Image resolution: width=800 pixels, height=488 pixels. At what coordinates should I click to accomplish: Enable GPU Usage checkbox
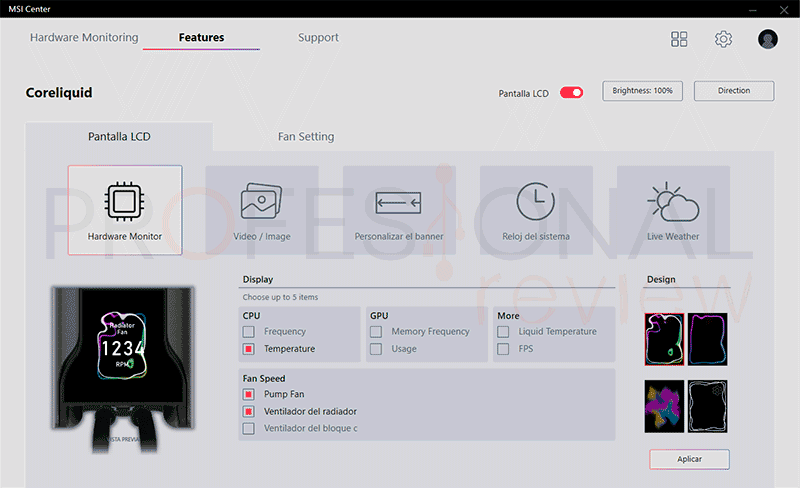tap(376, 349)
